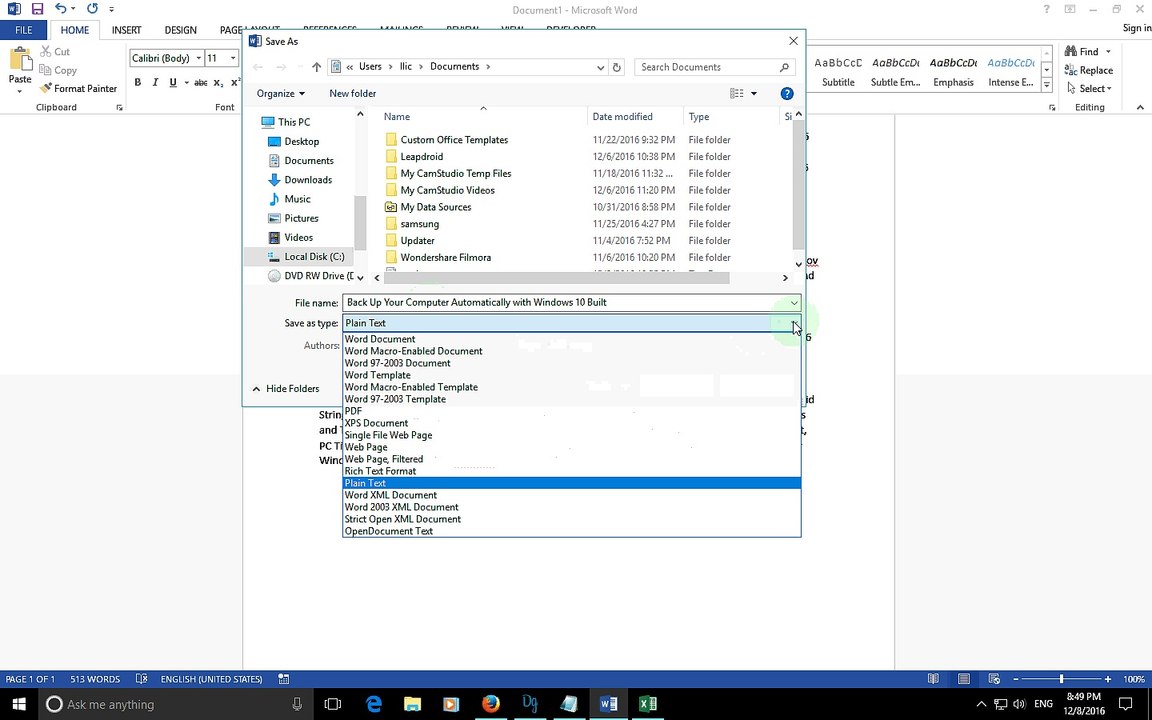Image resolution: width=1152 pixels, height=720 pixels.
Task: Click the up-folder arrow in Save As
Action: point(316,67)
